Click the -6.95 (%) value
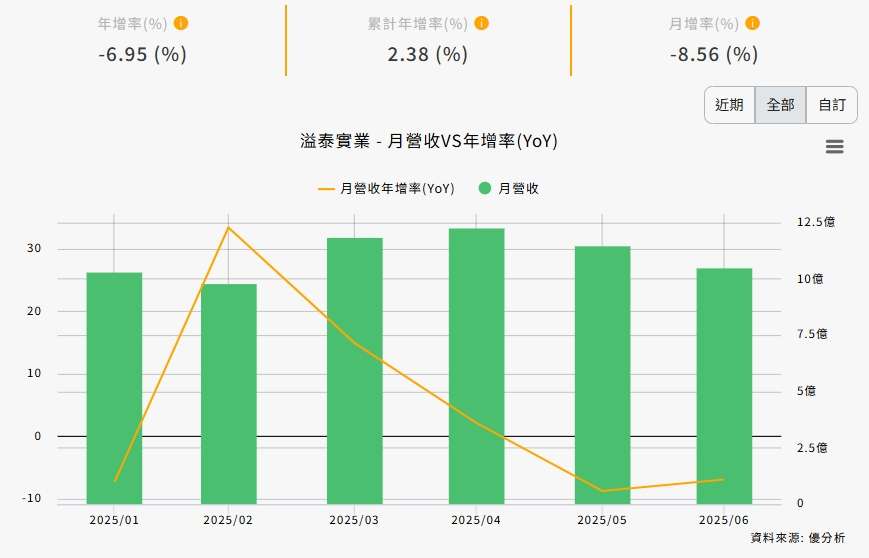The height and width of the screenshot is (558, 869). pyautogui.click(x=142, y=54)
